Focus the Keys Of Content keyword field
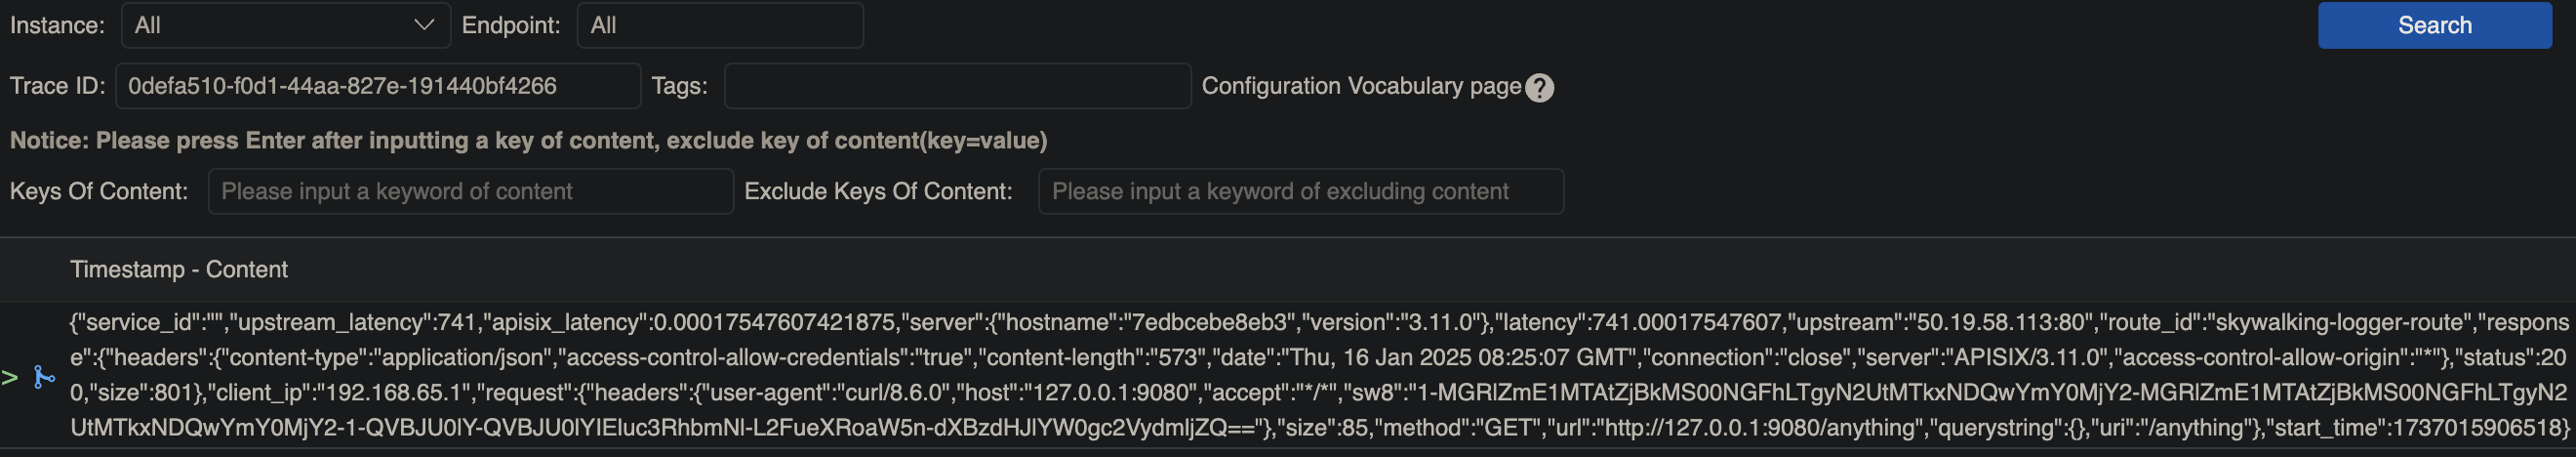The width and height of the screenshot is (2576, 457). [471, 191]
